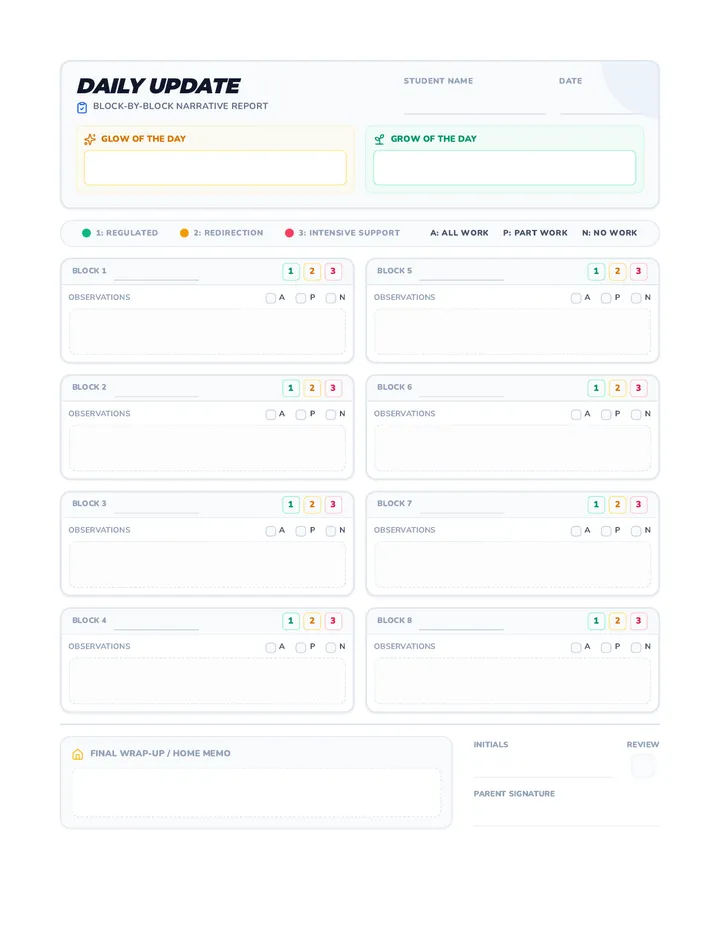This screenshot has height=932, width=720.
Task: Click the sprout icon next to Grow of the Day
Action: 379,139
